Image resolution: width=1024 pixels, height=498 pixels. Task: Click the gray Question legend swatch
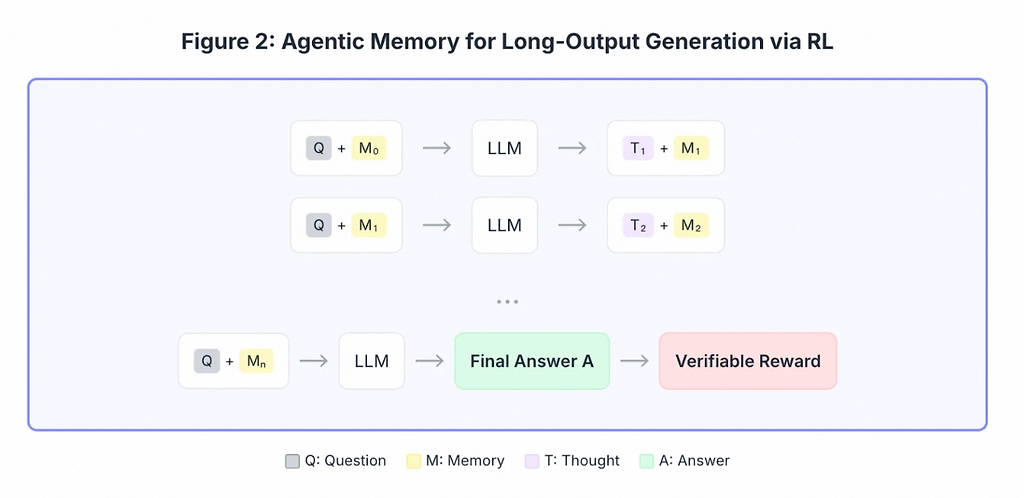tap(292, 461)
